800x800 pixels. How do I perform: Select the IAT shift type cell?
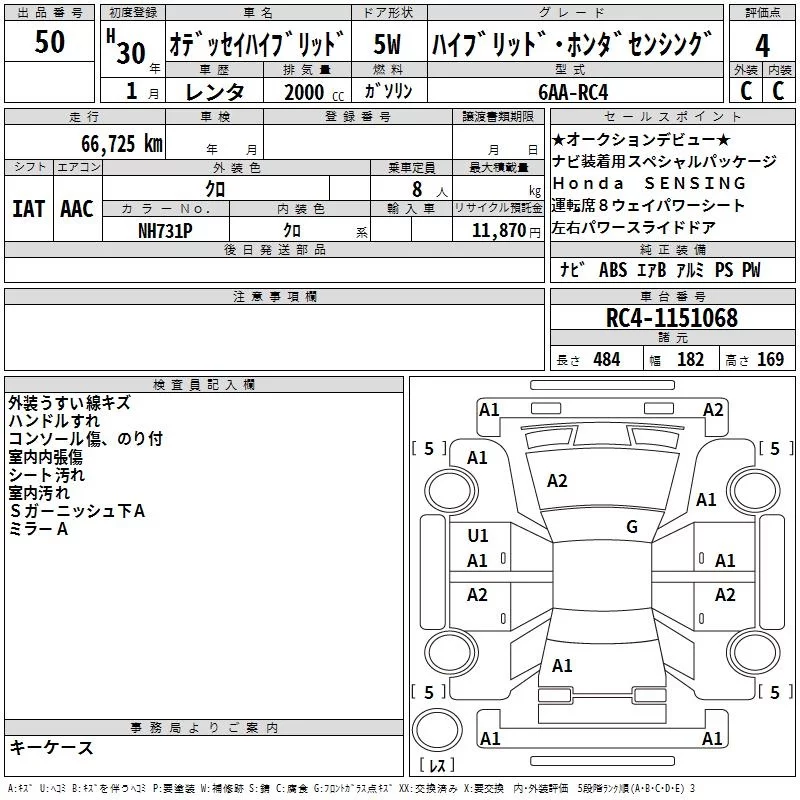28,209
